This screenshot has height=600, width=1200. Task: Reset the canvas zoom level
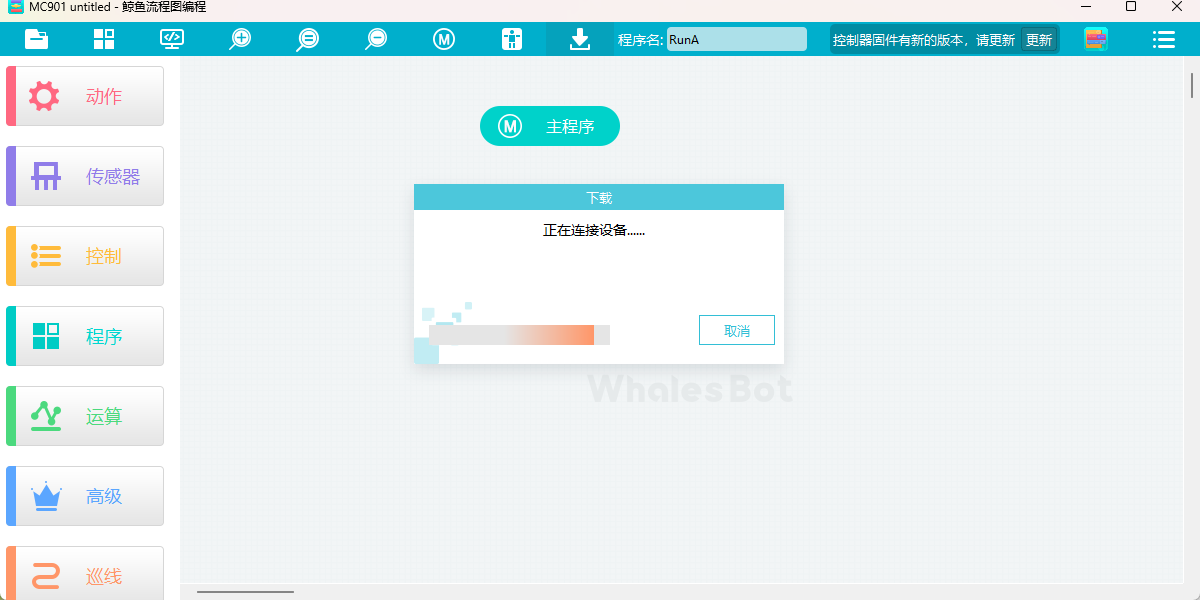click(x=307, y=39)
